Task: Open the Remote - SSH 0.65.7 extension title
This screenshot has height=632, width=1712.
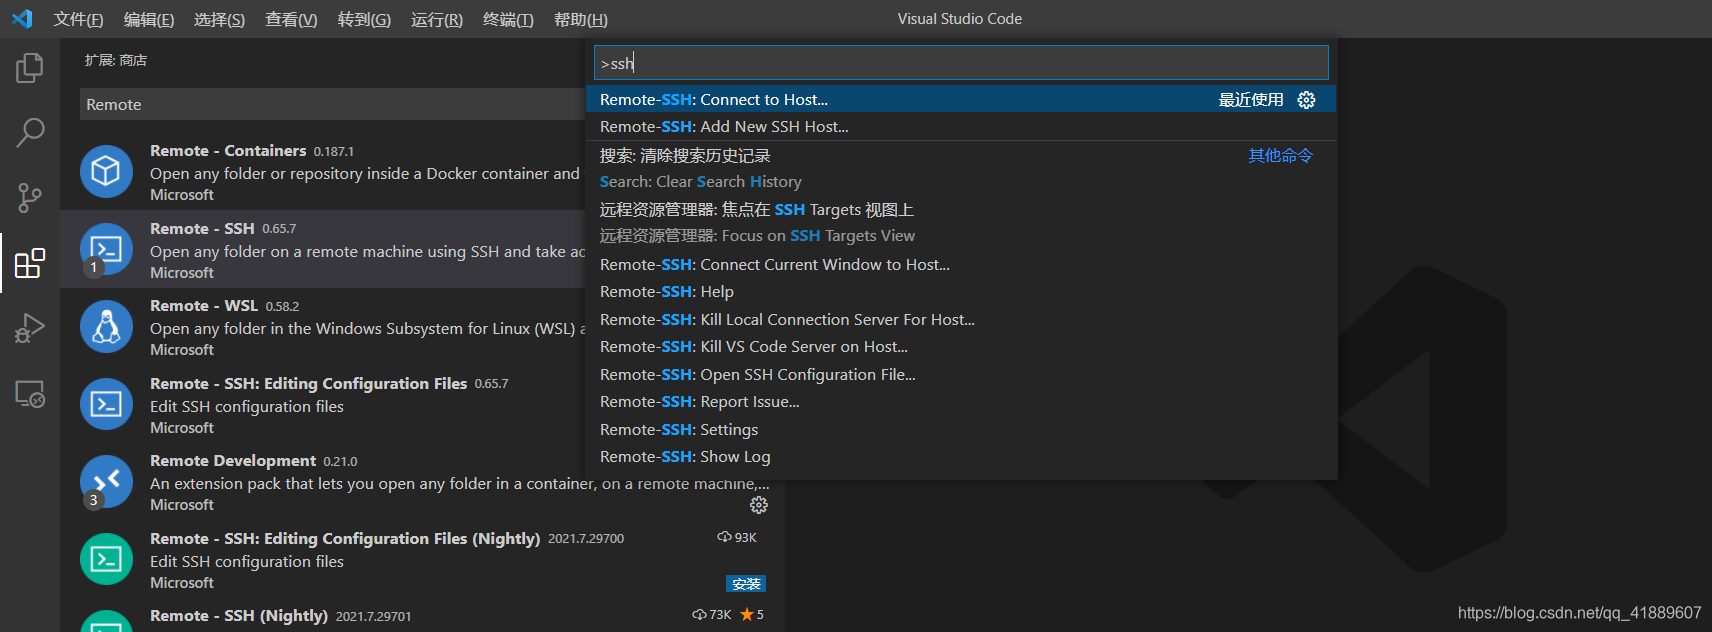Action: 202,229
